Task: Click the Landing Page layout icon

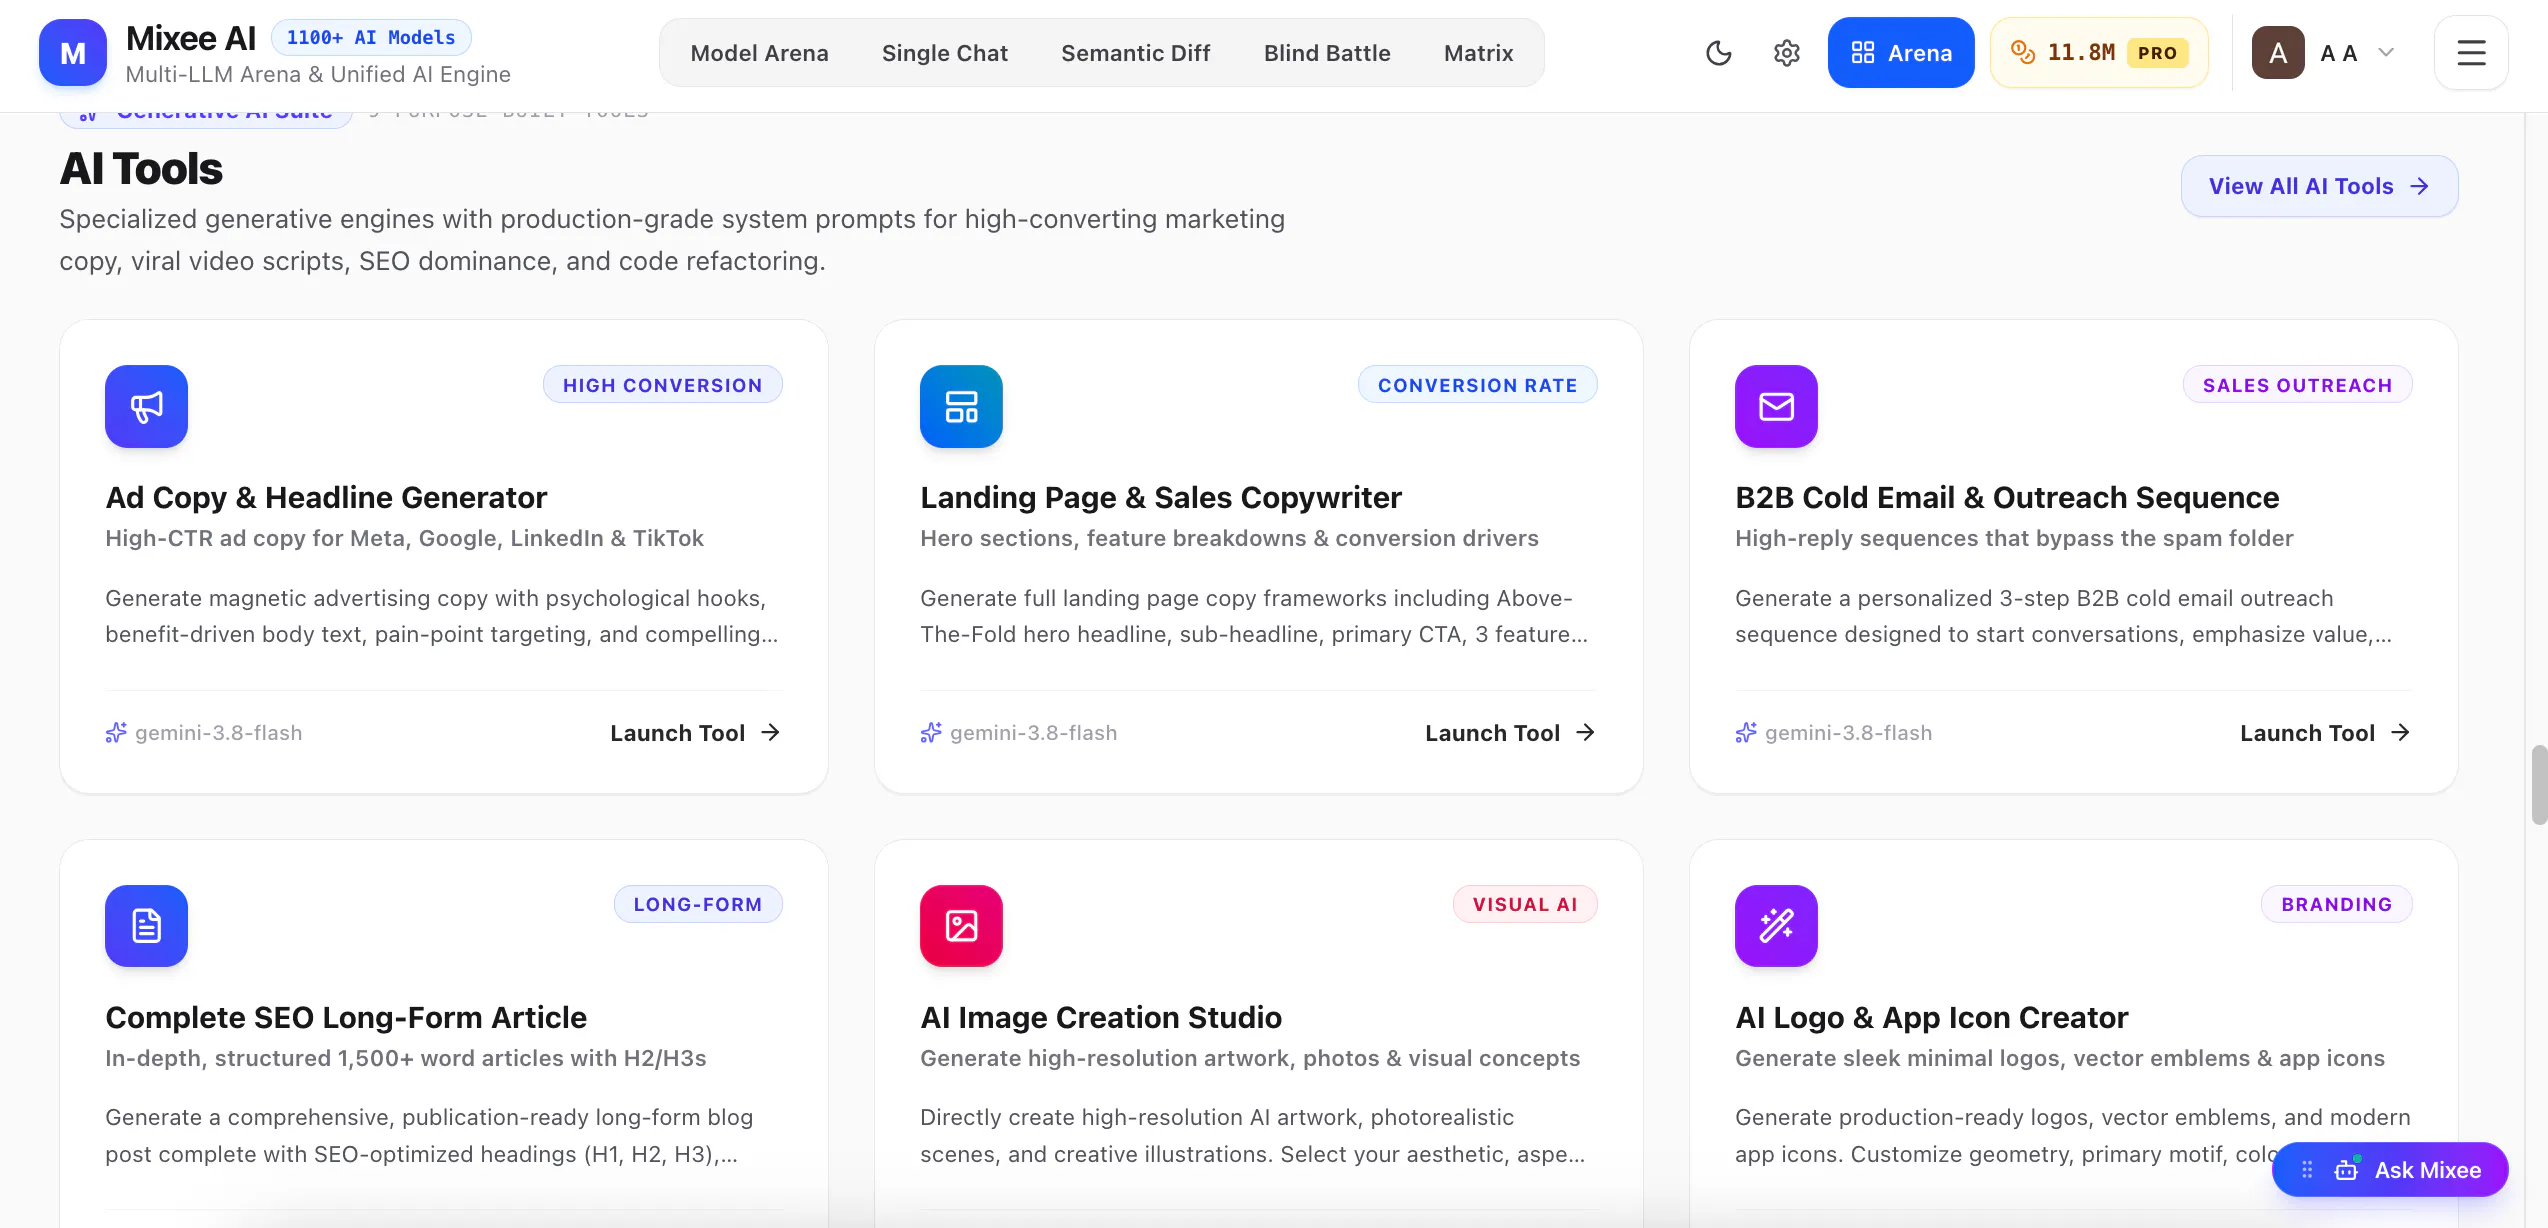Action: [961, 406]
